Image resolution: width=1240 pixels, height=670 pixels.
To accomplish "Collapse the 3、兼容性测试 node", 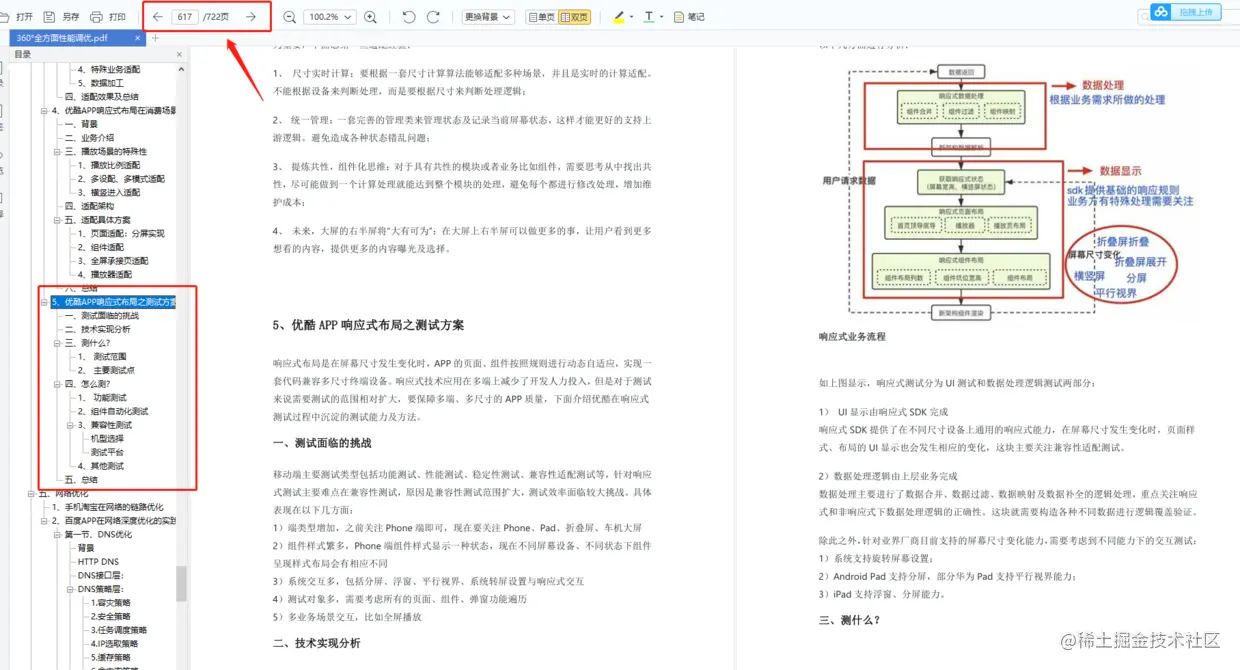I will pyautogui.click(x=70, y=425).
